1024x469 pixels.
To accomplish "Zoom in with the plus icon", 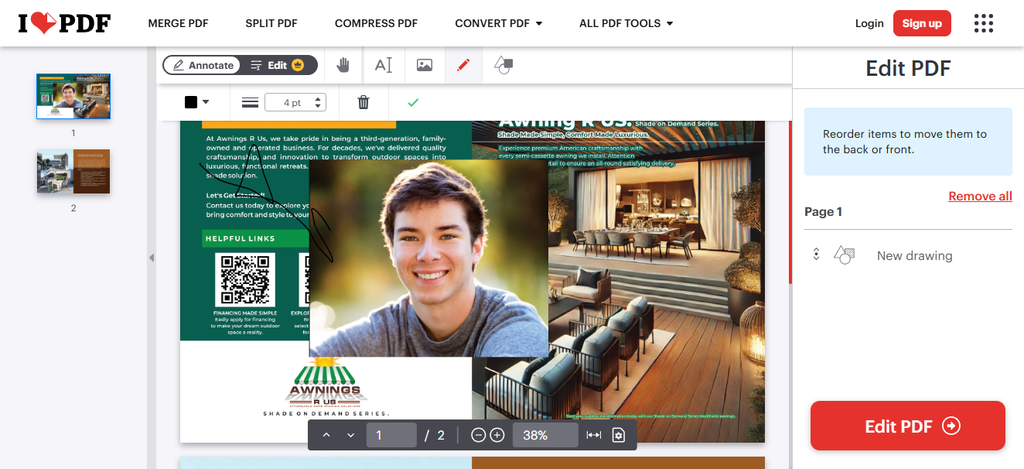I will (497, 435).
